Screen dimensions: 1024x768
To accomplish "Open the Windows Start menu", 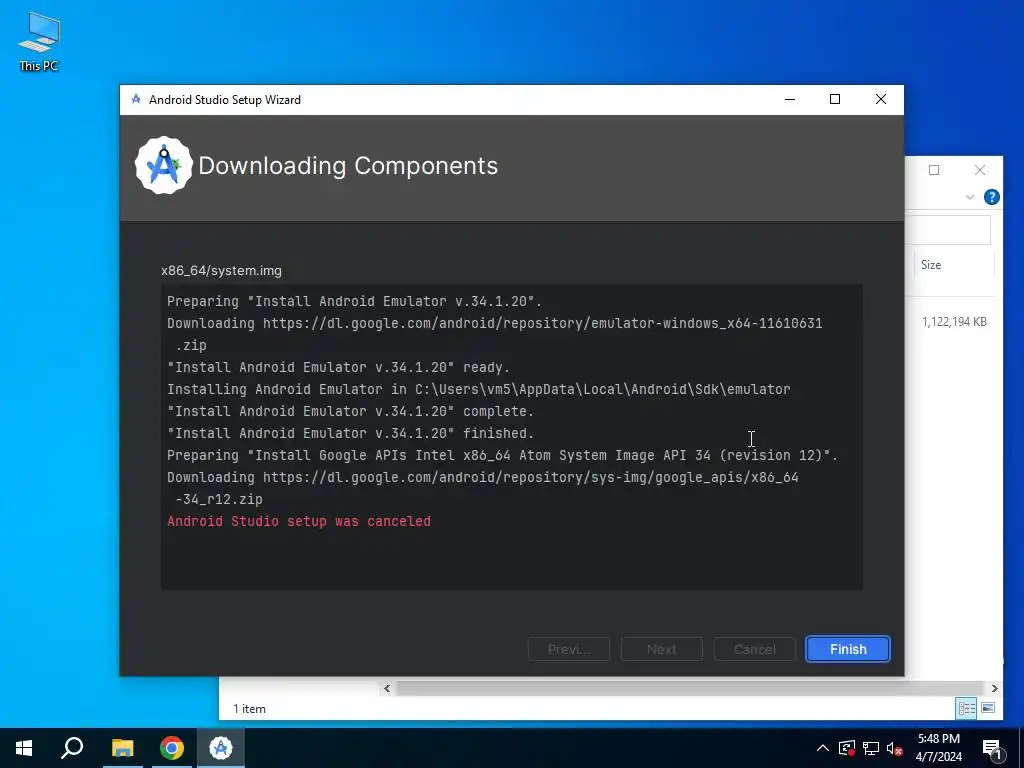I will 24,748.
